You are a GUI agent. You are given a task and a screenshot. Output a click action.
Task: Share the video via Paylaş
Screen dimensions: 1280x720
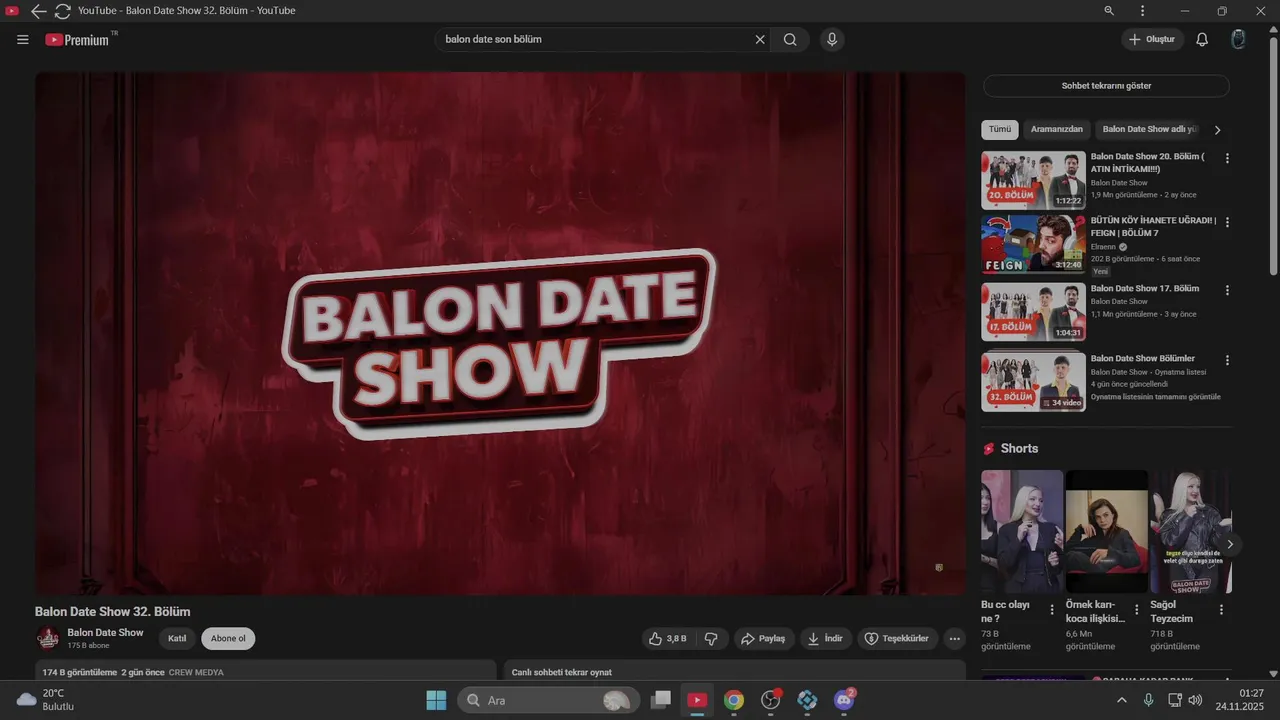(x=764, y=638)
